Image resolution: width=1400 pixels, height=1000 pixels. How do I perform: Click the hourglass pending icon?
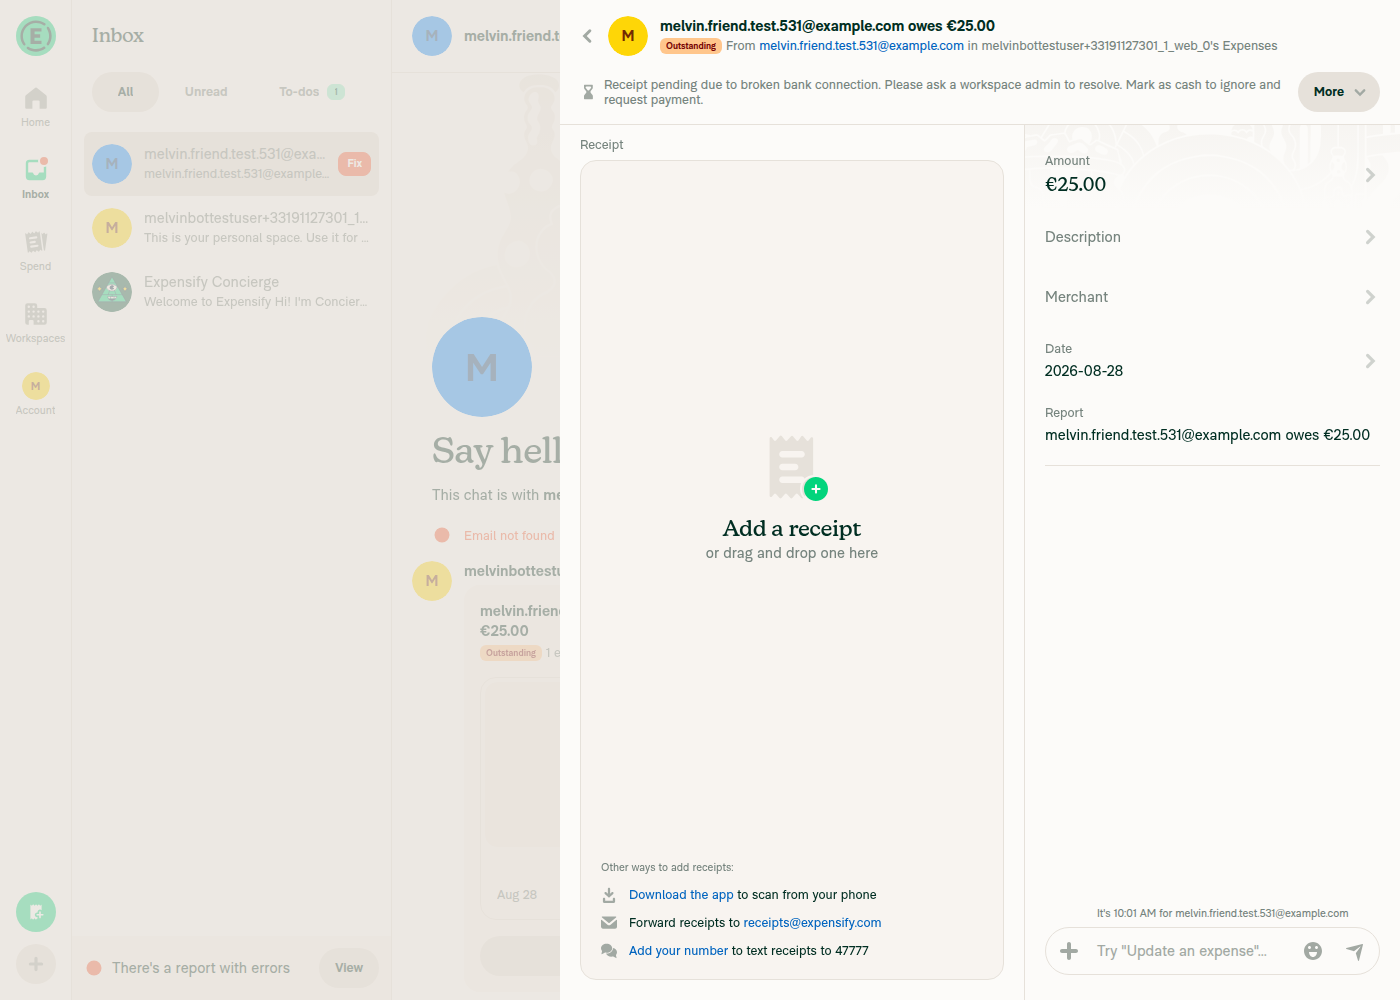tap(588, 92)
